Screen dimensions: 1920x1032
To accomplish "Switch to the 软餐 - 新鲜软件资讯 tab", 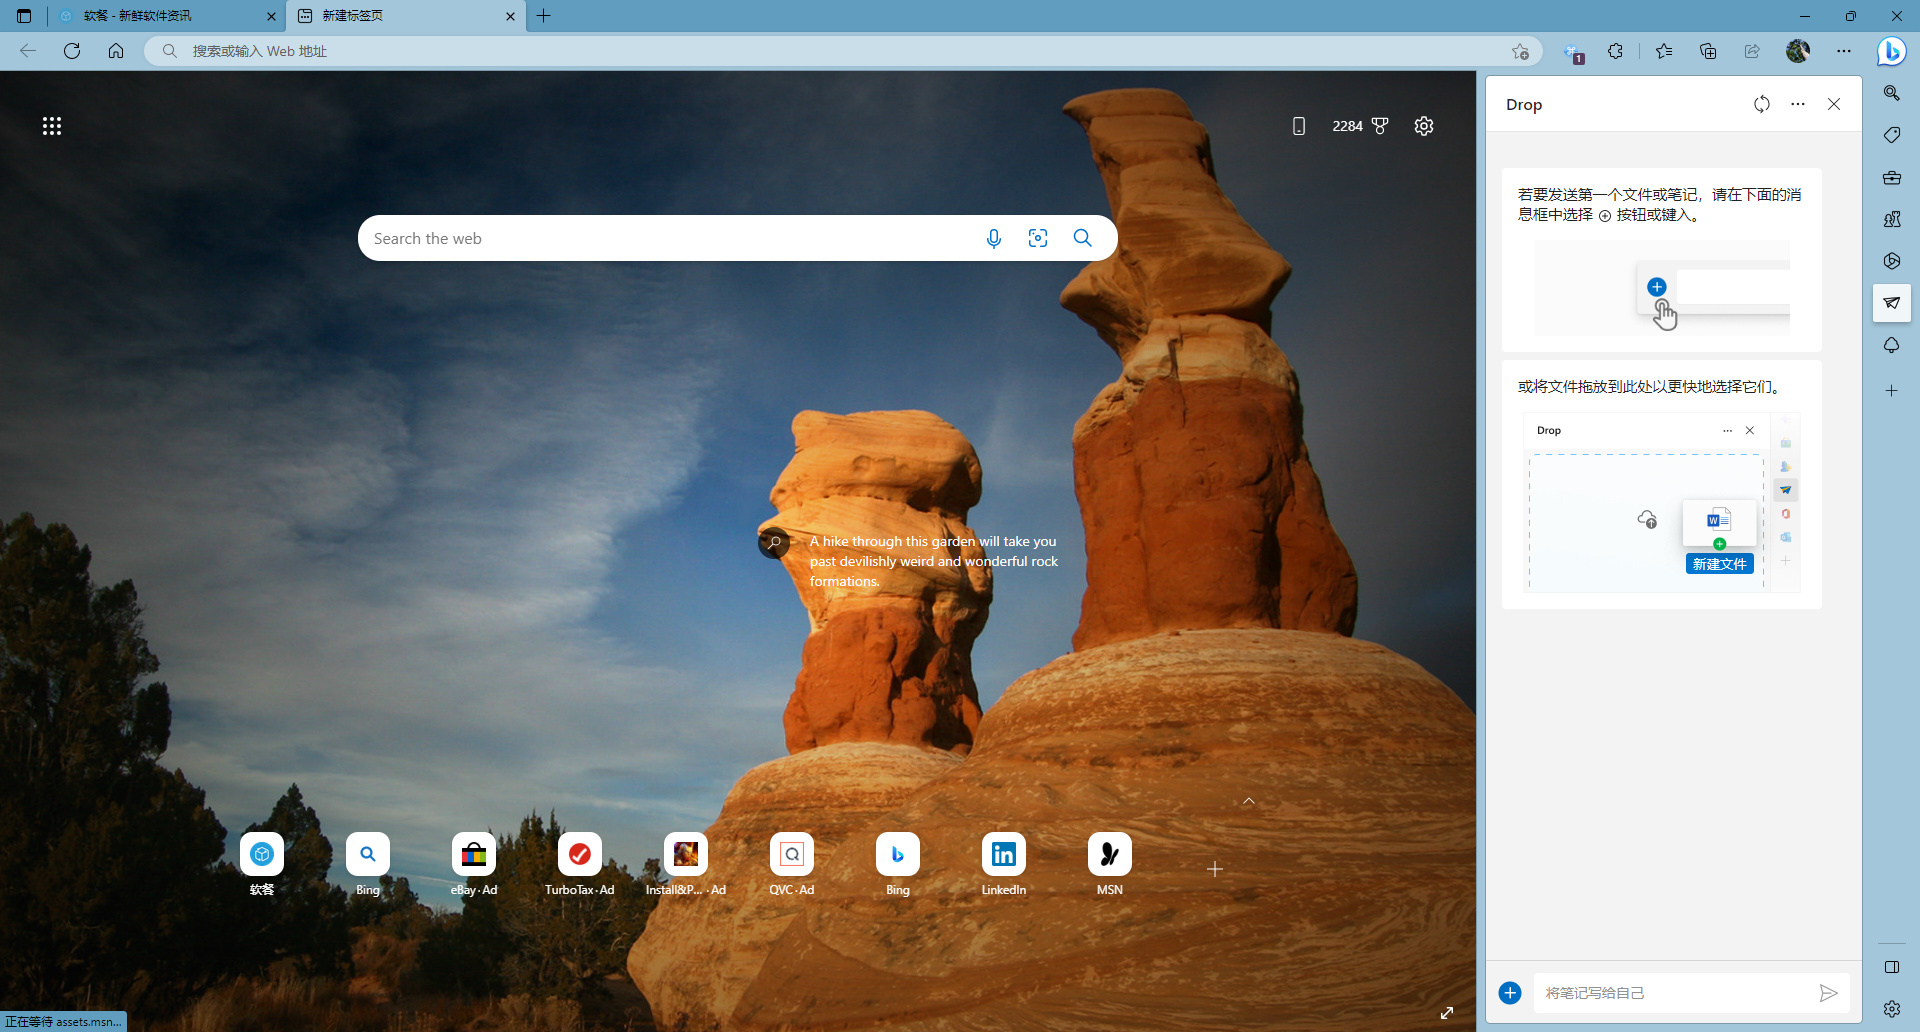I will (x=165, y=16).
